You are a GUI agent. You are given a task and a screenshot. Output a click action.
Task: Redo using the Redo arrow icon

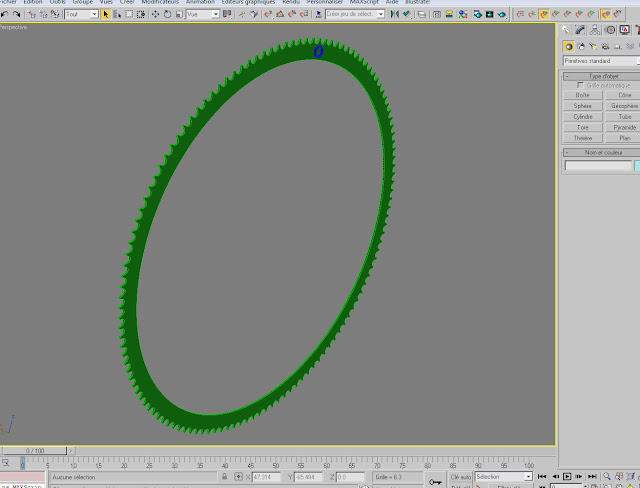coord(16,14)
